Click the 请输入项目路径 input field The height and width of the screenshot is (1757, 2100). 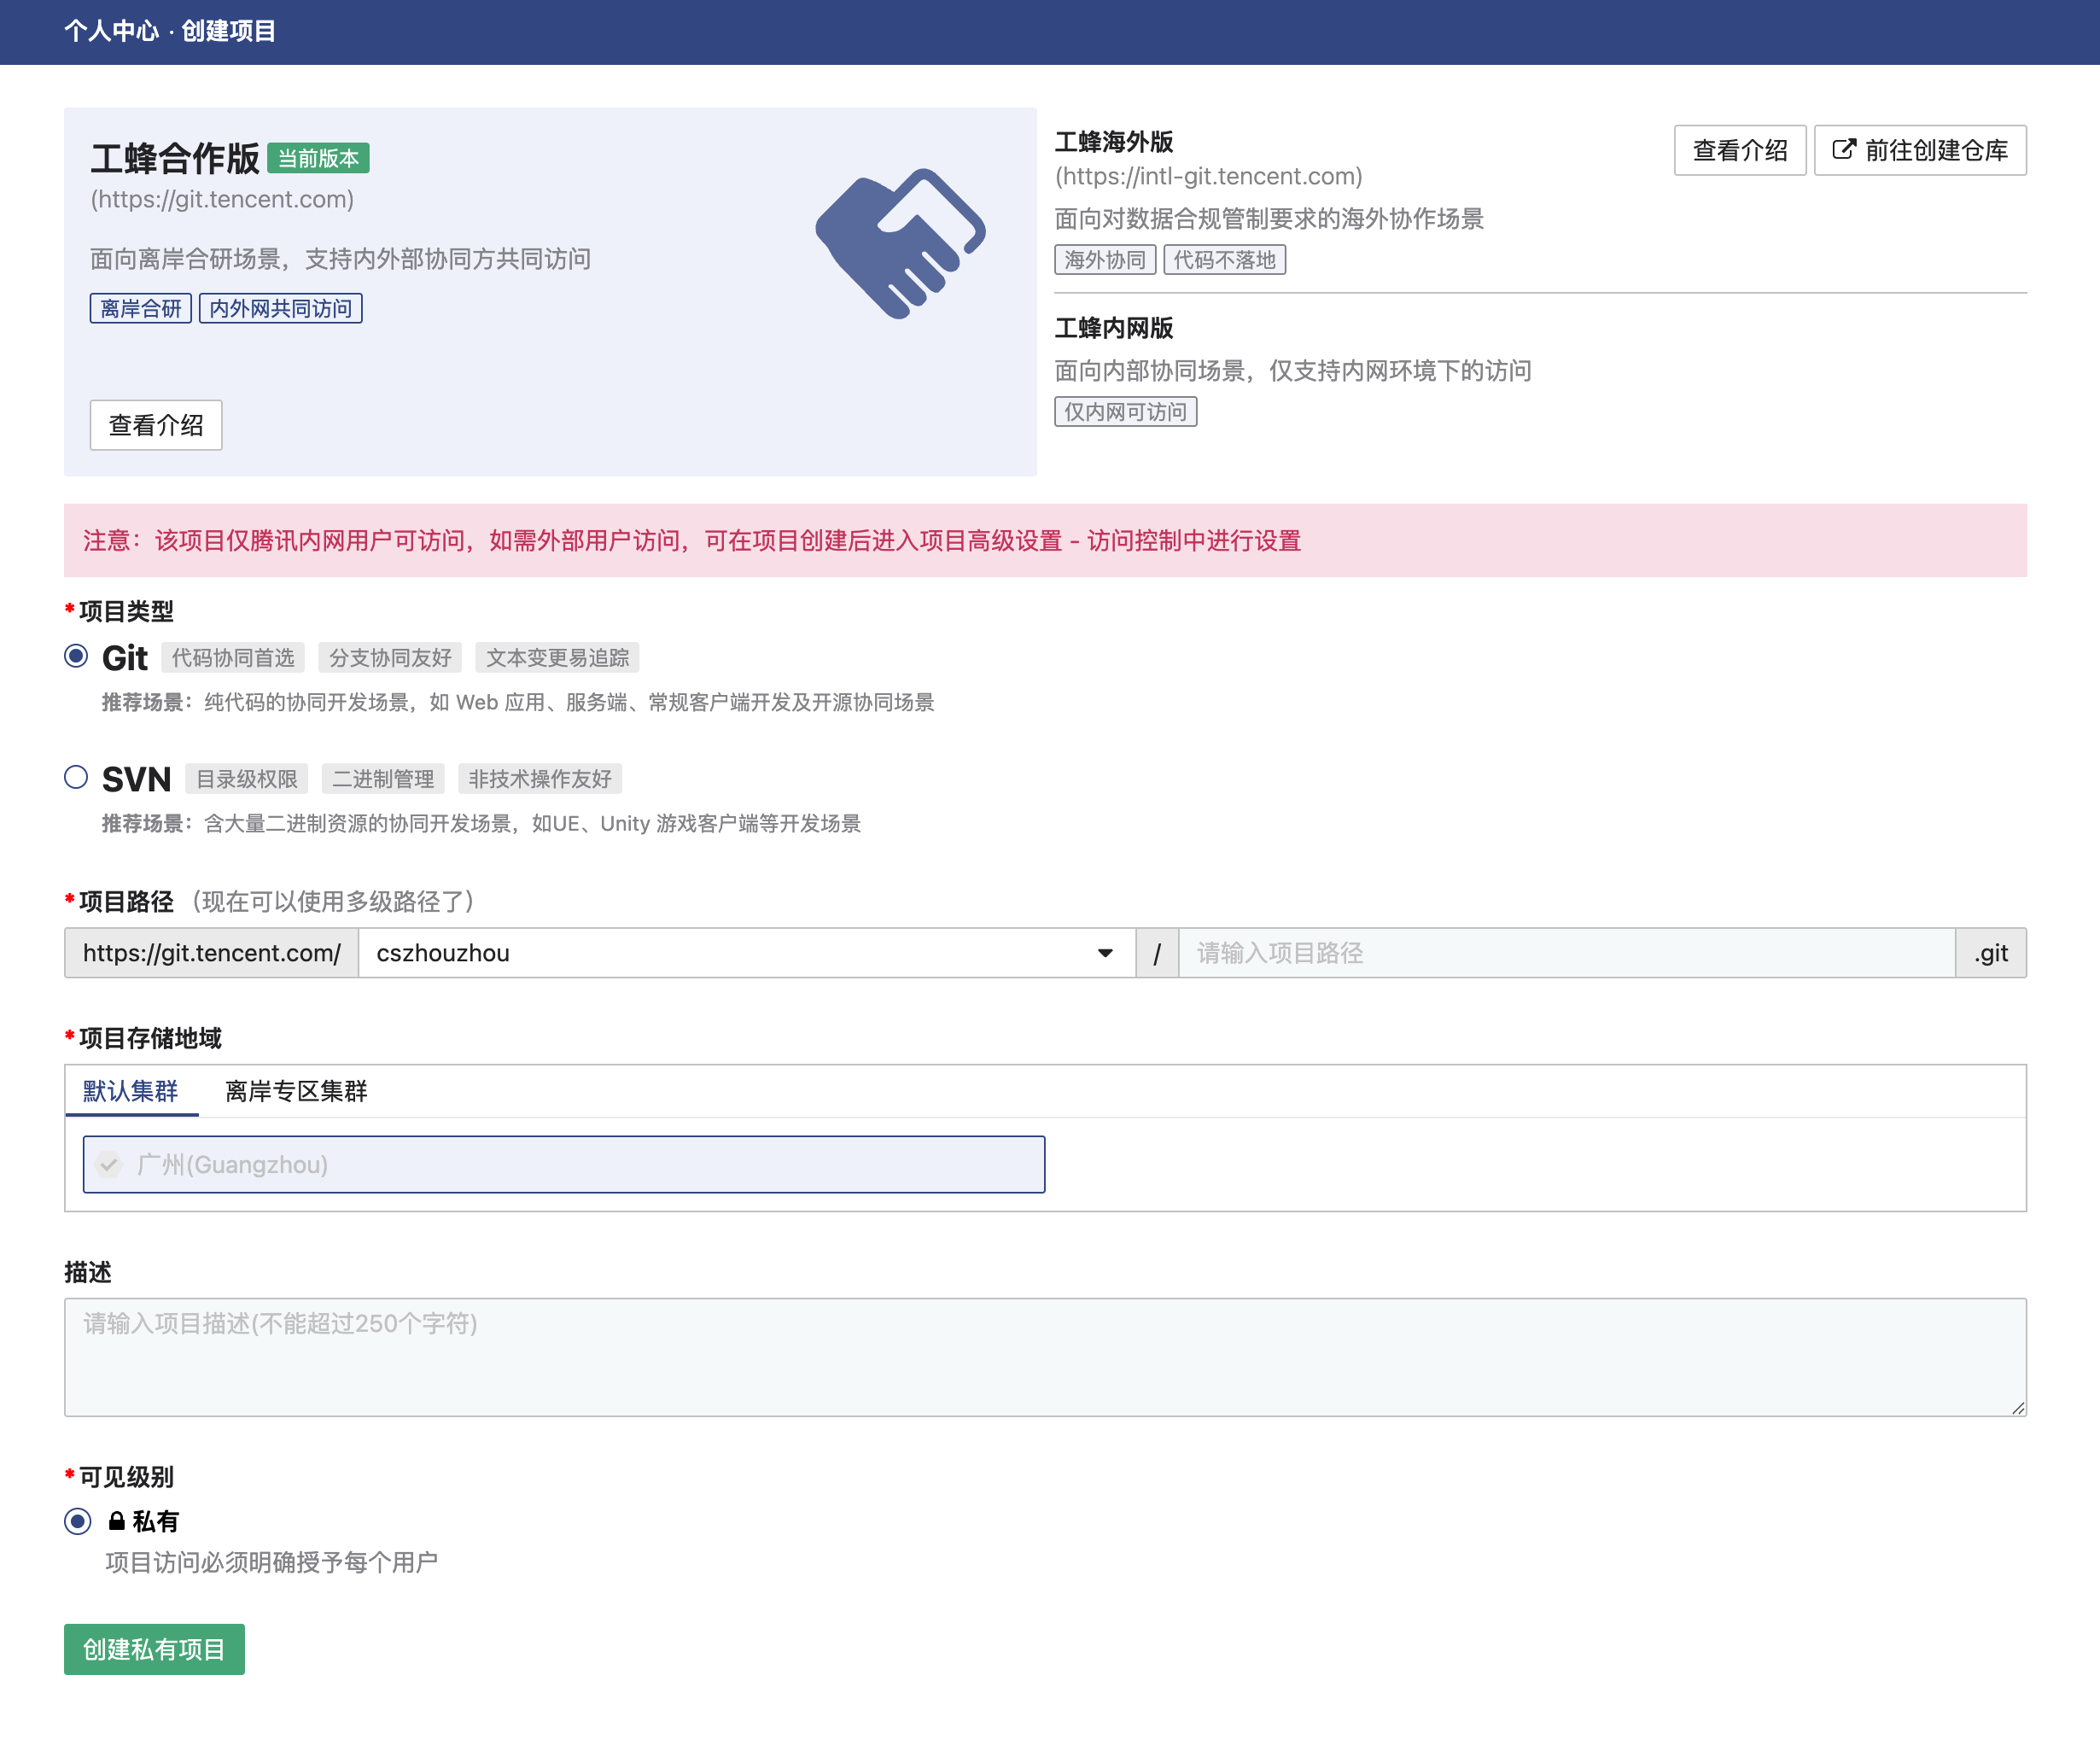(1566, 953)
